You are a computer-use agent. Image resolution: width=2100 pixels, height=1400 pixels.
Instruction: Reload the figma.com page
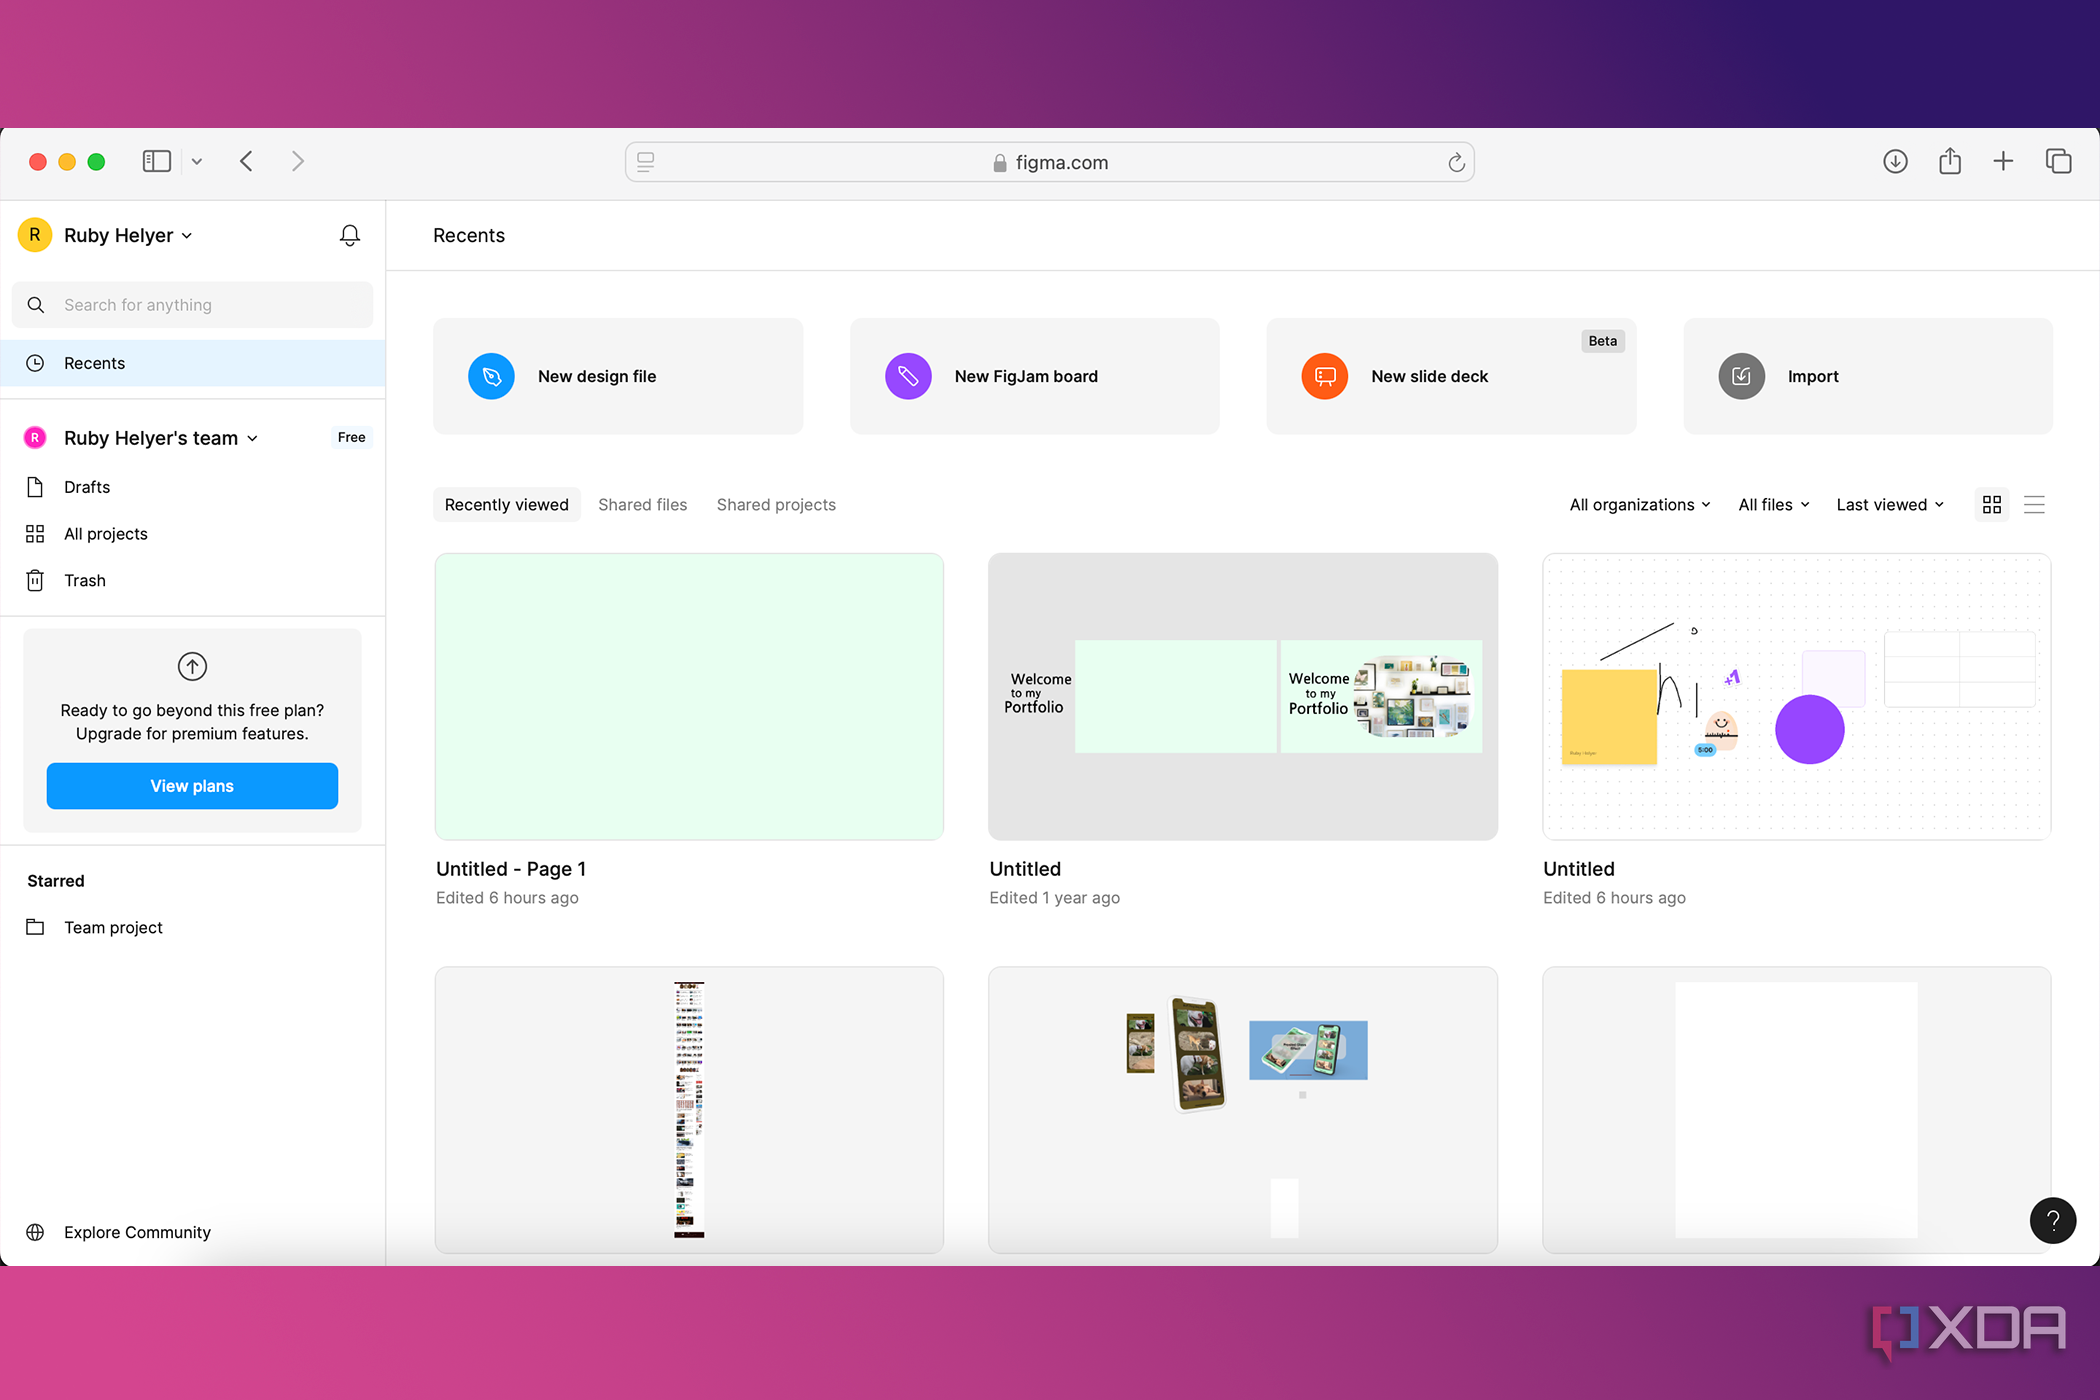click(1456, 162)
